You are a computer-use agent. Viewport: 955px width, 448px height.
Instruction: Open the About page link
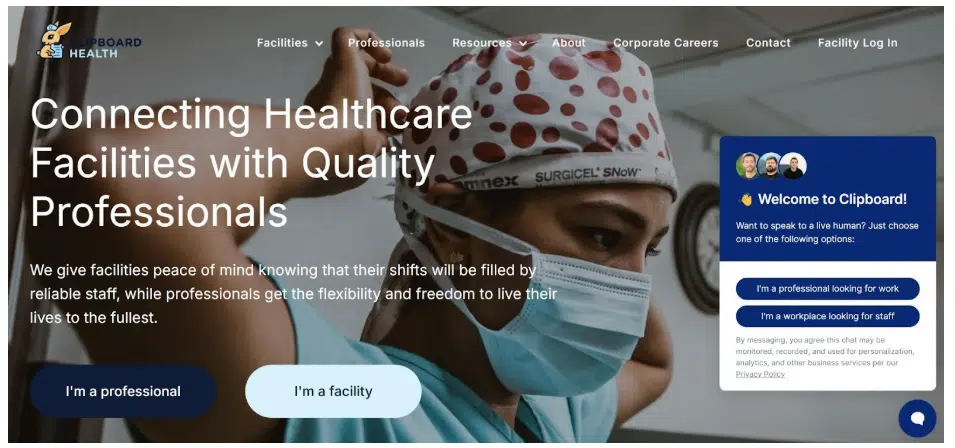coord(569,43)
